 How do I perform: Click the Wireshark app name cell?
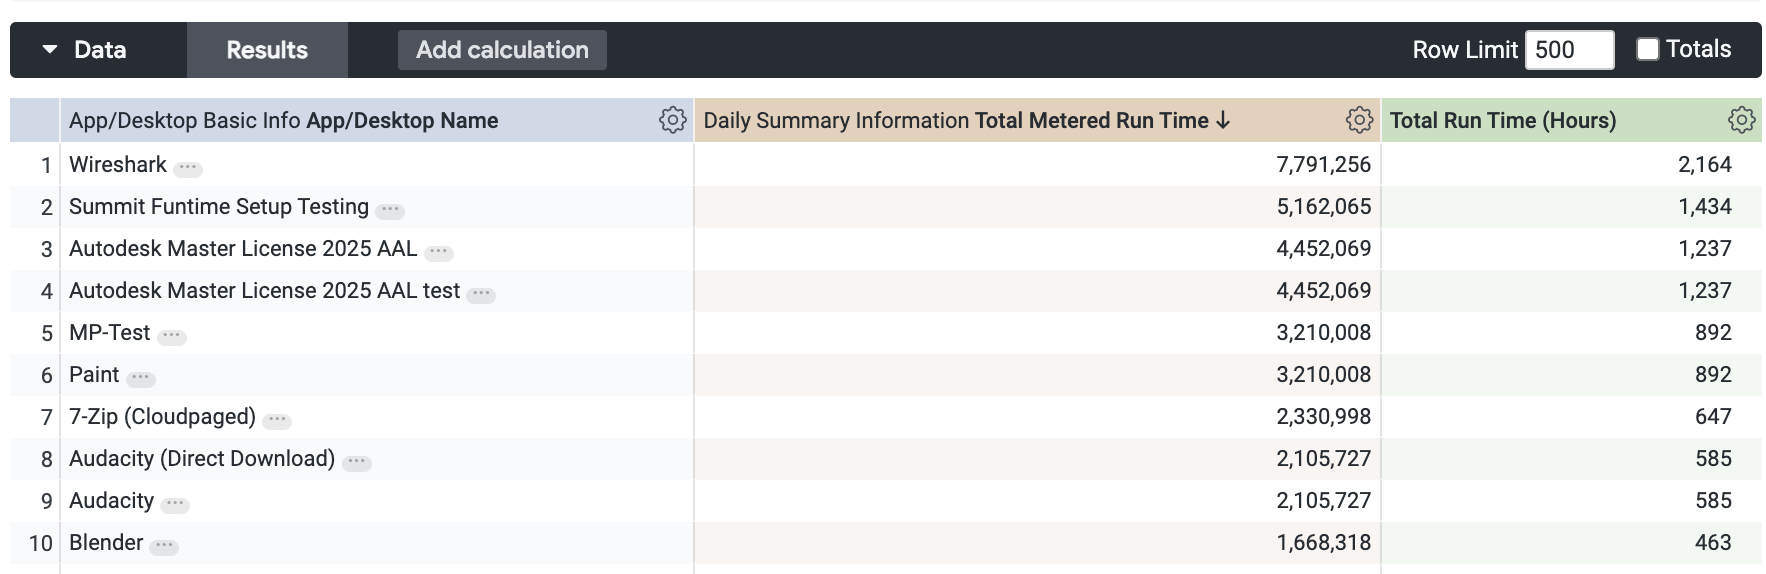[118, 164]
